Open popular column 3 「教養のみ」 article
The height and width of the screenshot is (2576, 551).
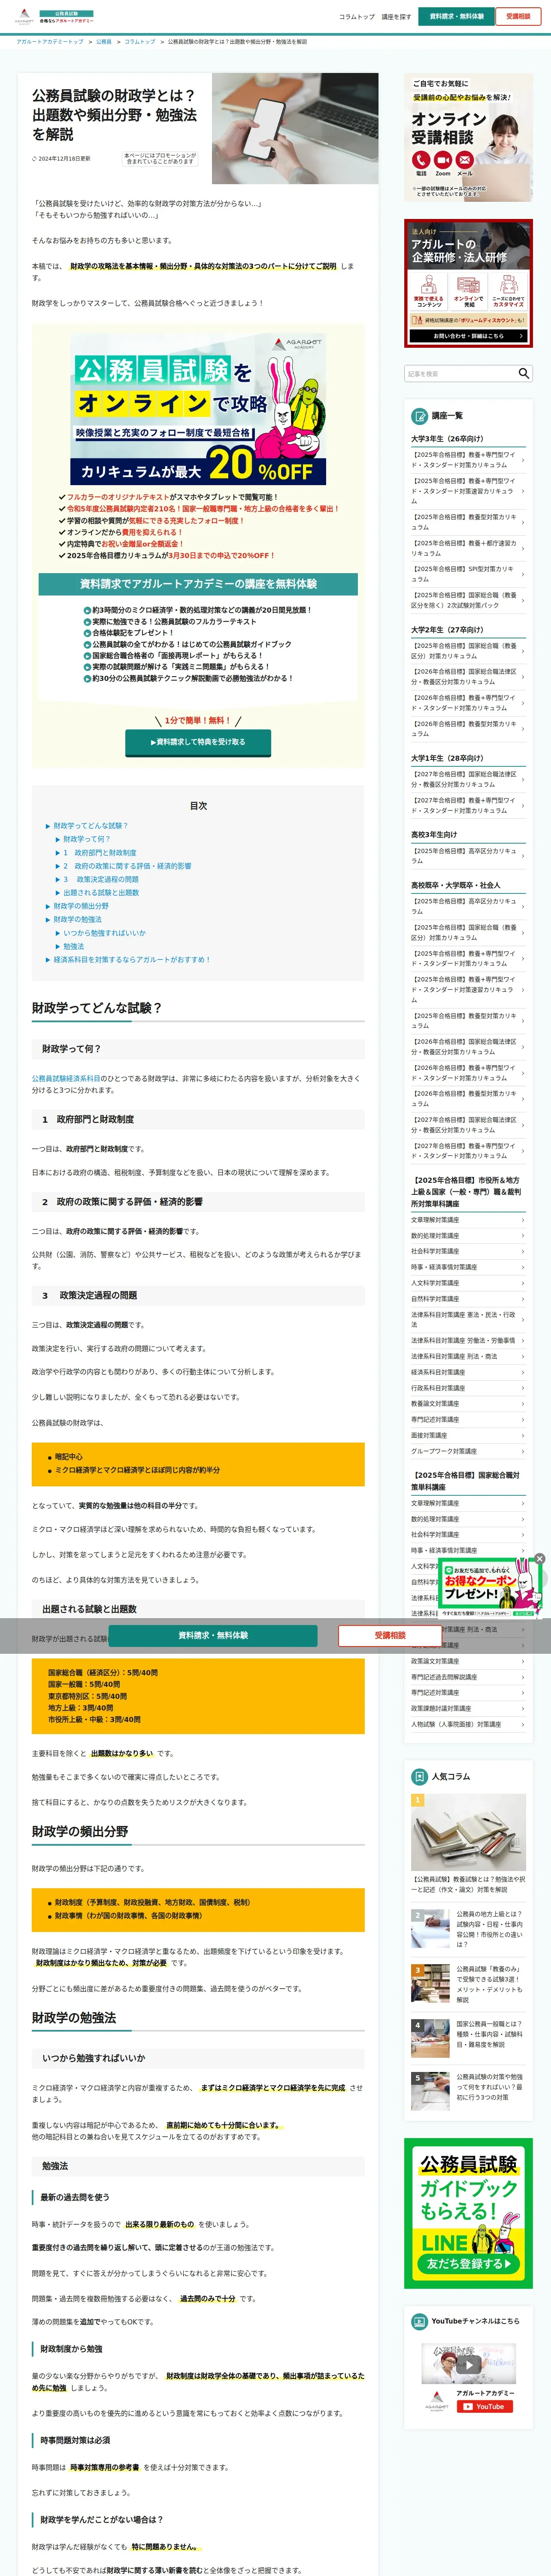(468, 1984)
